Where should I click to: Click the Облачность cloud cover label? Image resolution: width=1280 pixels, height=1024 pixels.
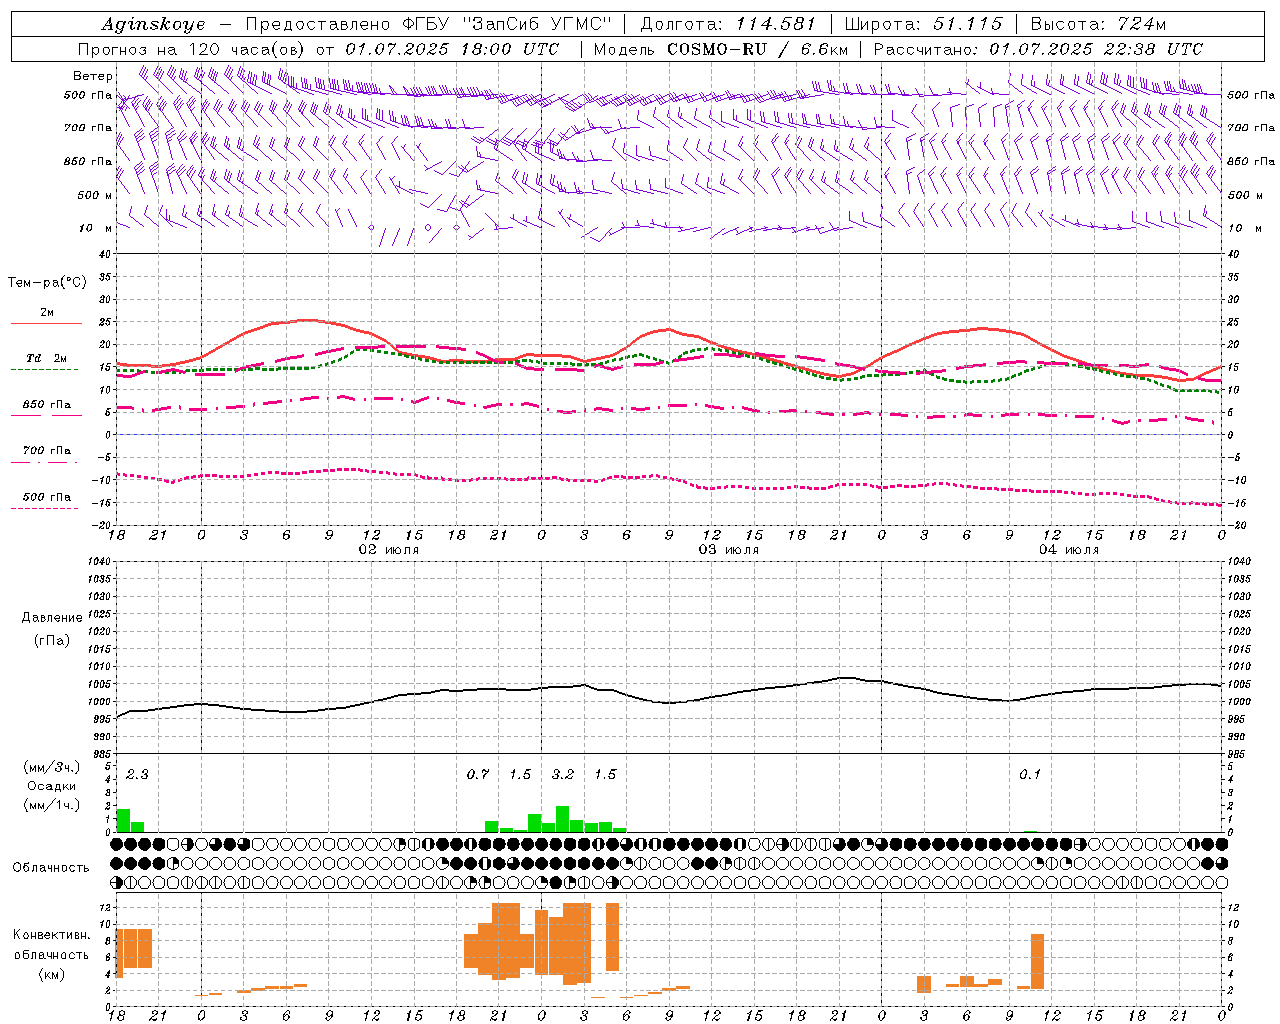(x=51, y=868)
